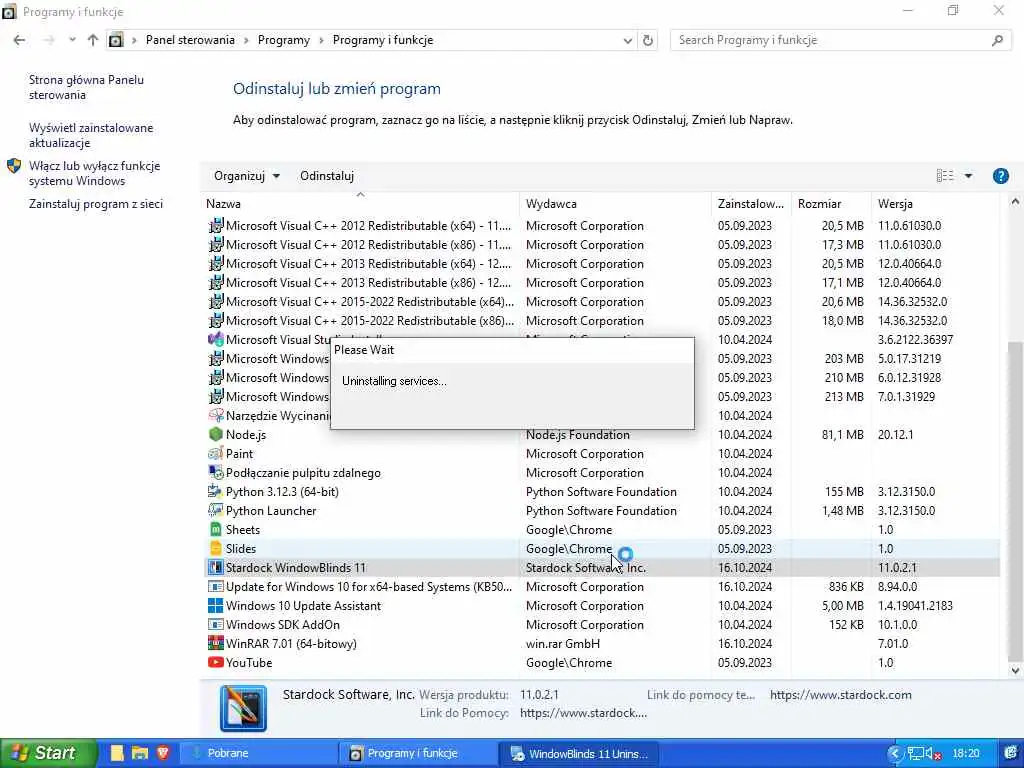Click the Slides app icon

pos(216,548)
